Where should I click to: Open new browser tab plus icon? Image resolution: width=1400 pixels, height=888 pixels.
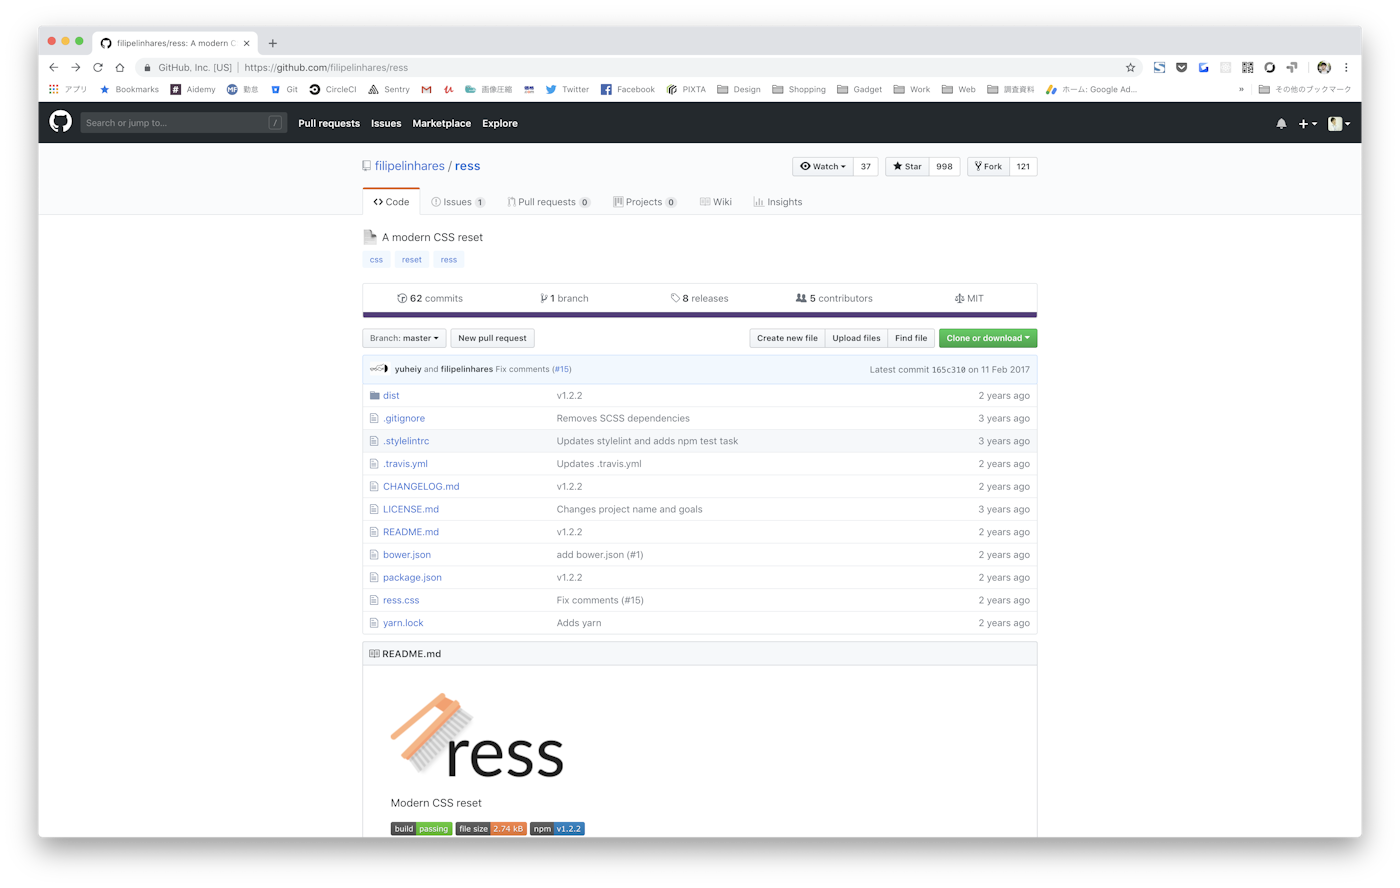(273, 43)
